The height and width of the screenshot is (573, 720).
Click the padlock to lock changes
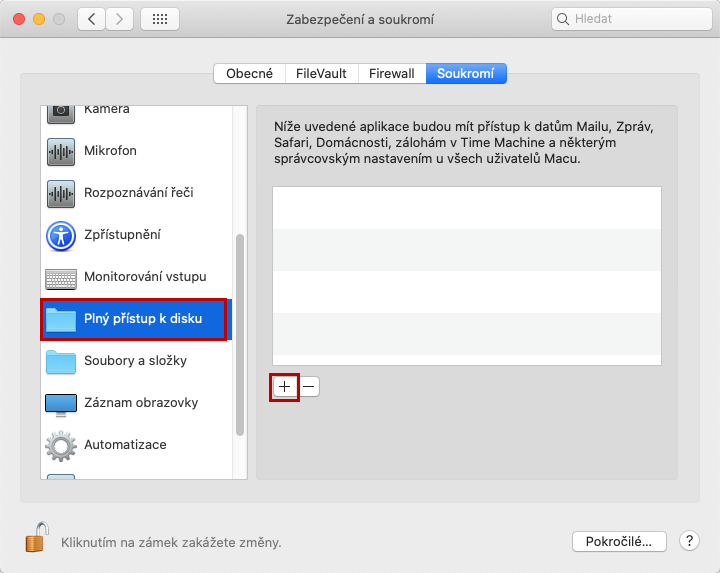click(x=36, y=538)
